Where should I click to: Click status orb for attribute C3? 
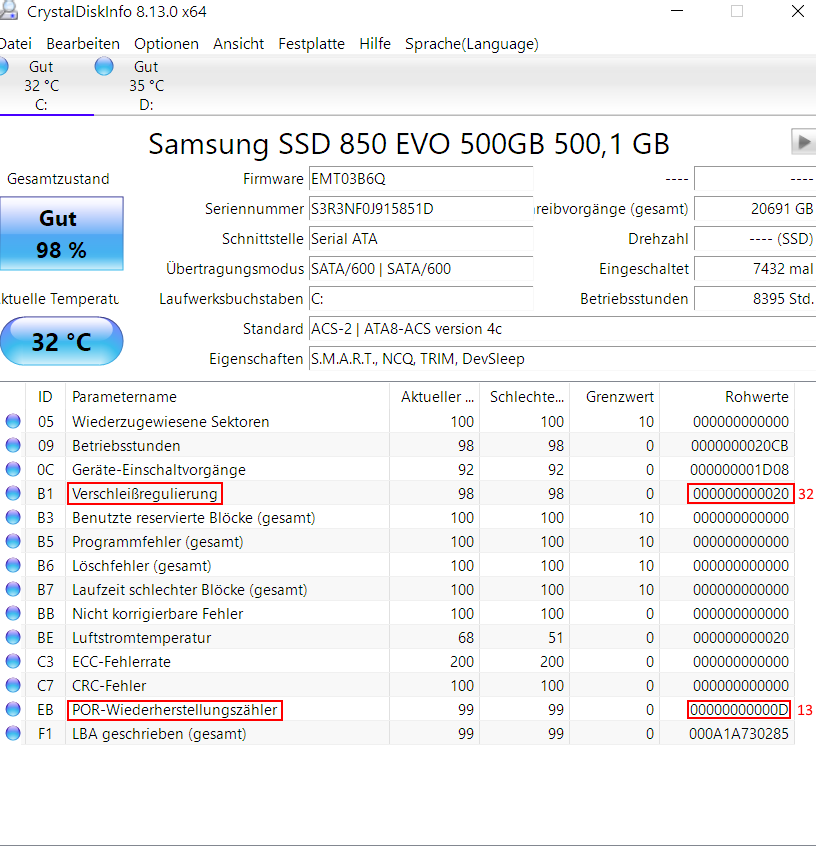click(x=13, y=661)
